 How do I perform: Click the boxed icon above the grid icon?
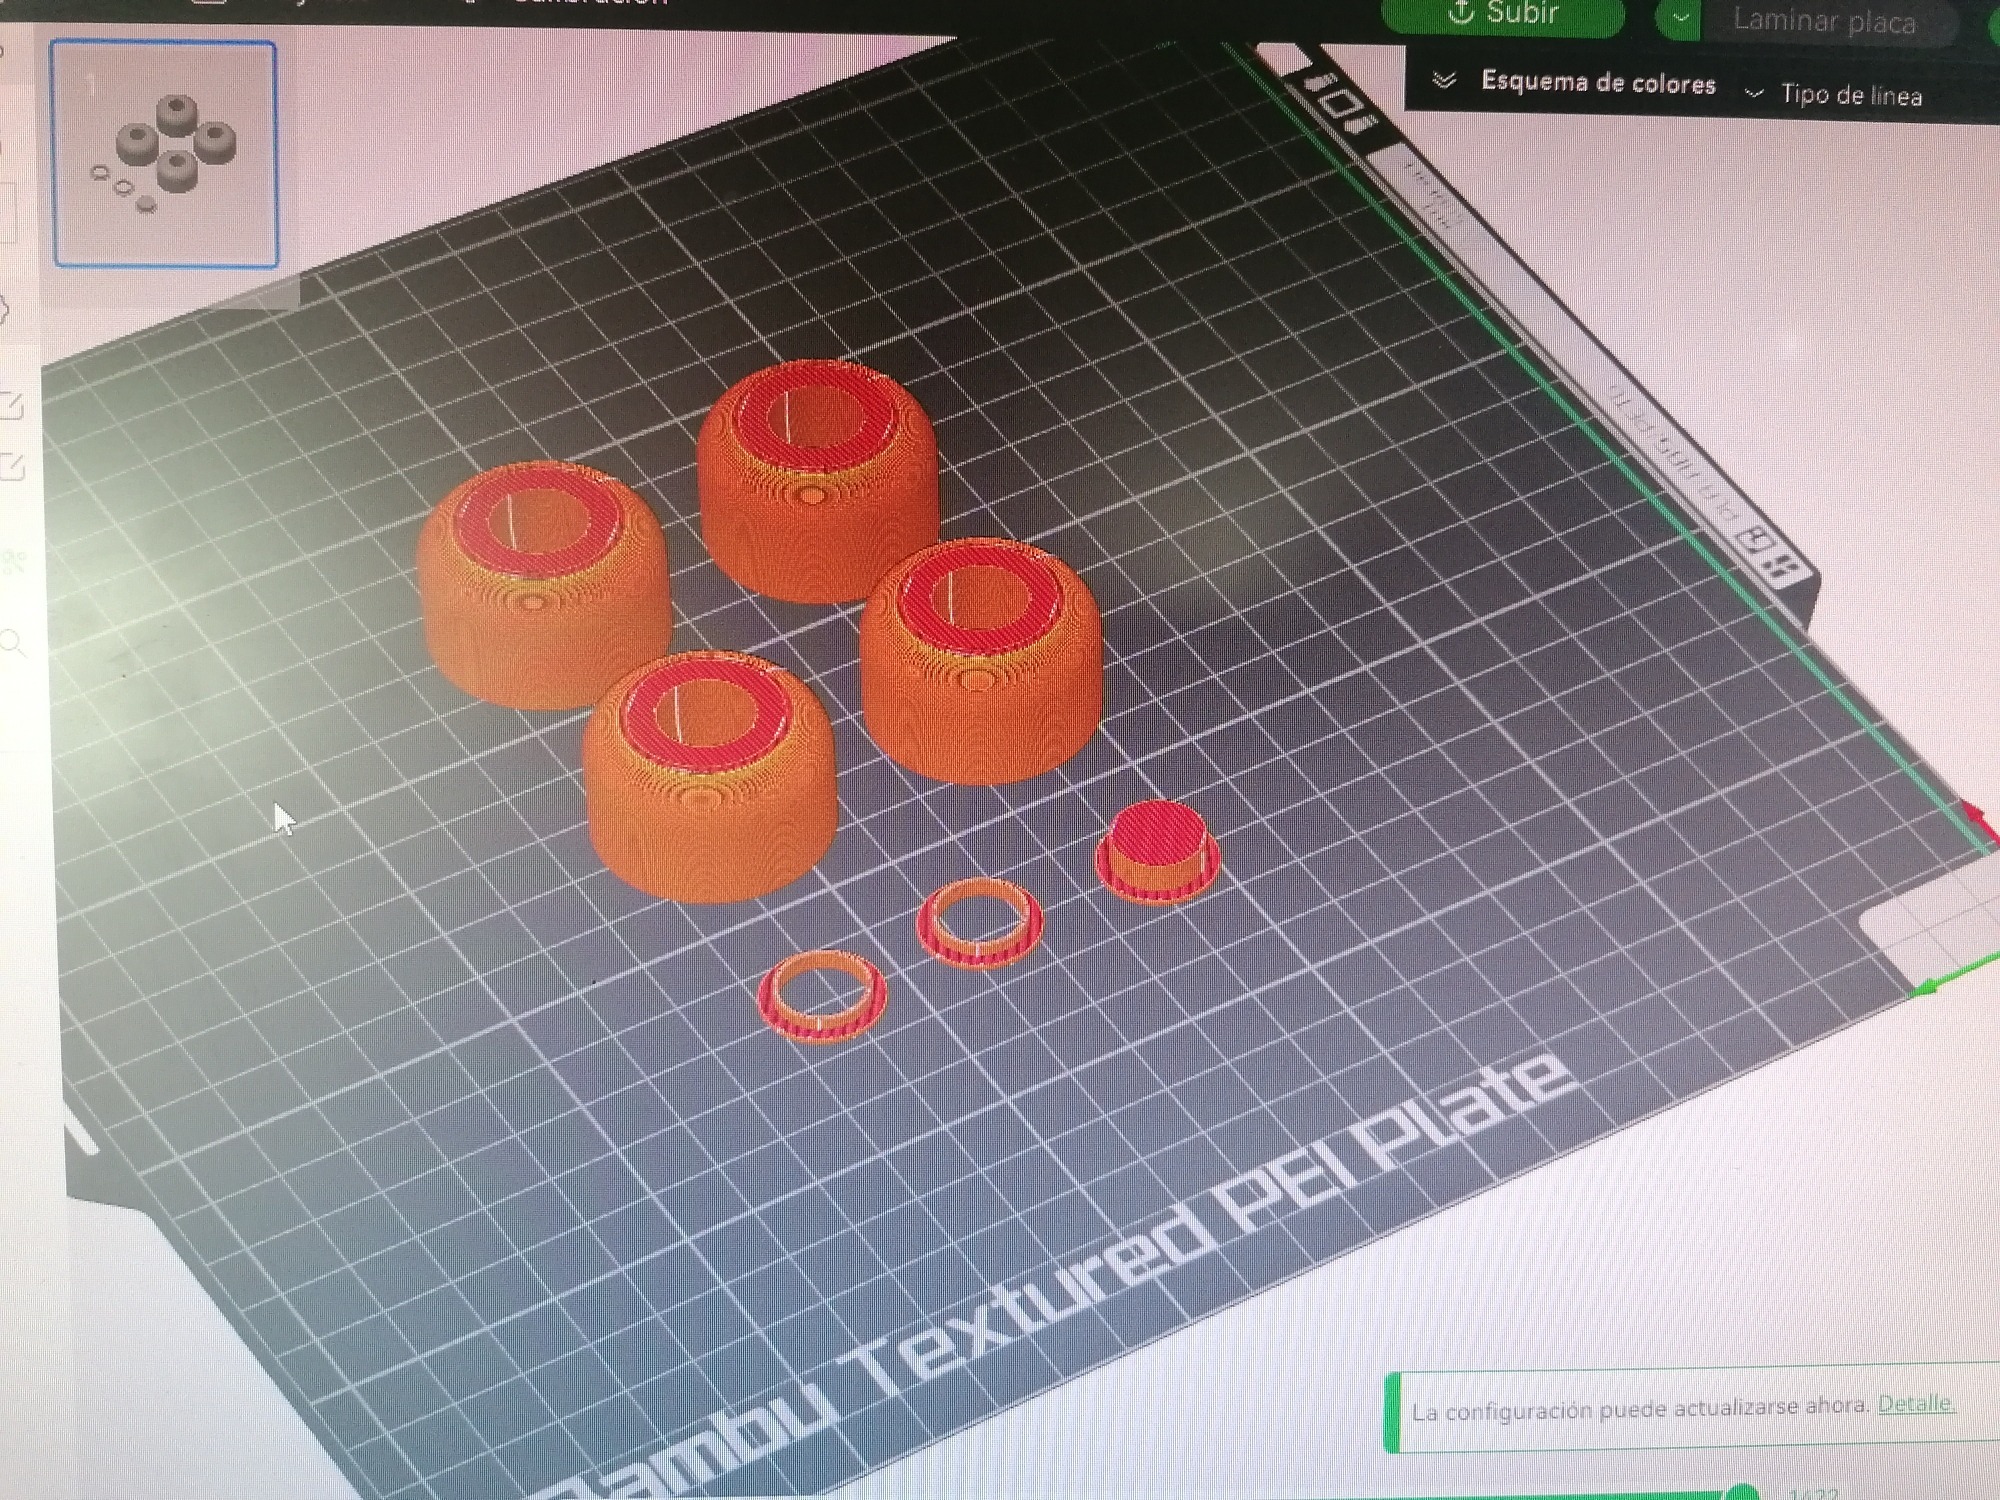tap(1756, 541)
